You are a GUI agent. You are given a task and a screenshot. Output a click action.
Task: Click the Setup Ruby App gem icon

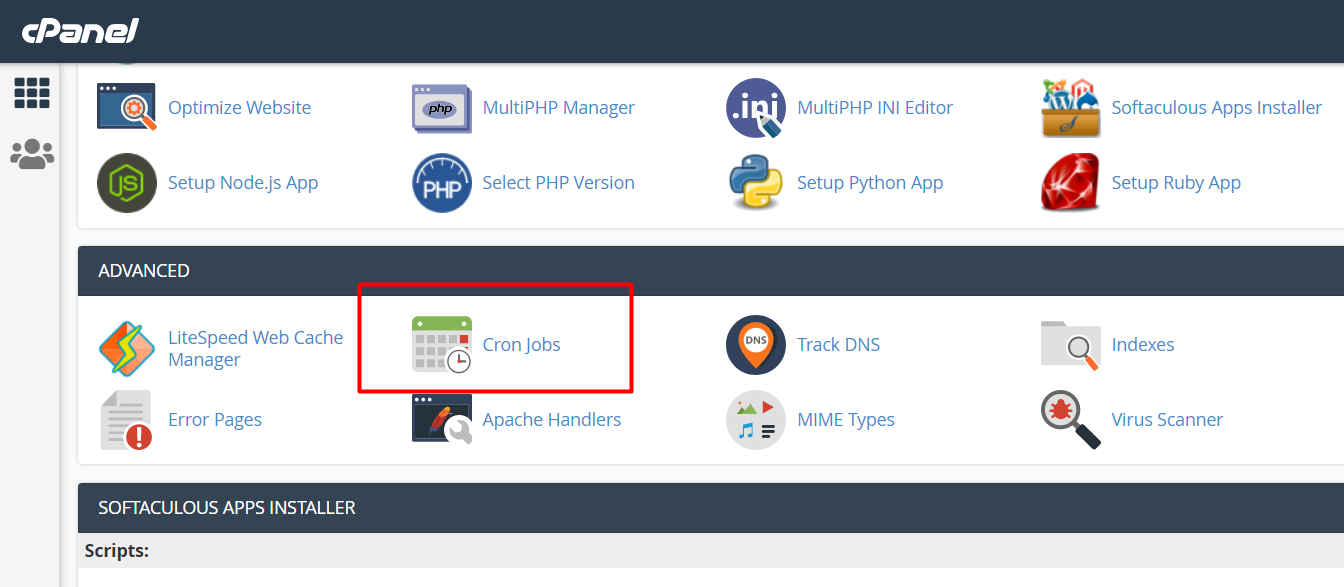point(1070,183)
